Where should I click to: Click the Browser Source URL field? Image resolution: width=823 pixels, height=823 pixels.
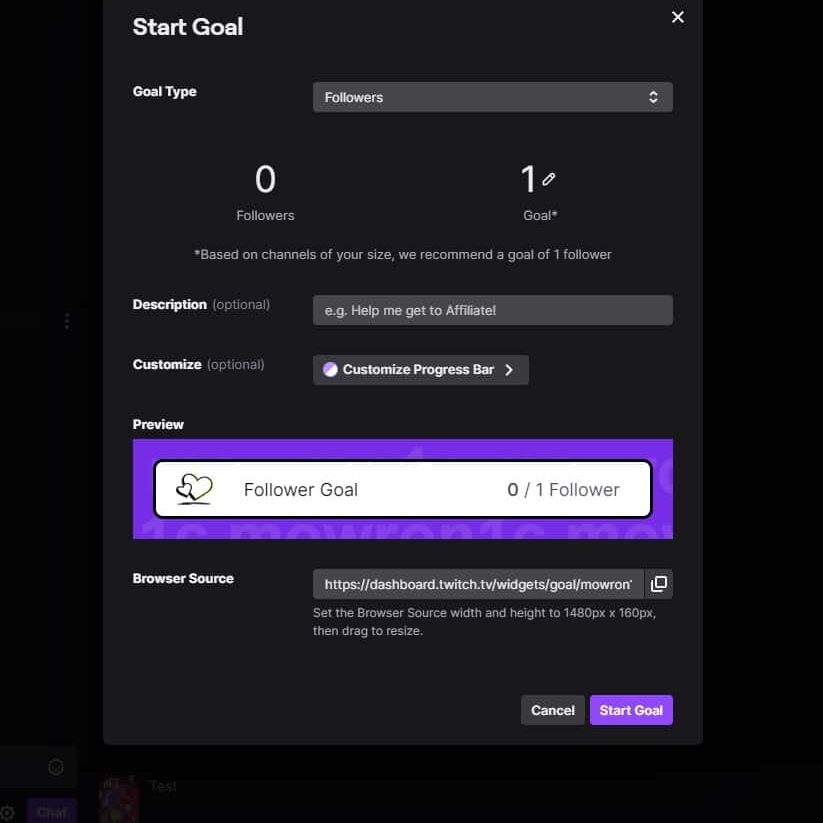pyautogui.click(x=478, y=584)
